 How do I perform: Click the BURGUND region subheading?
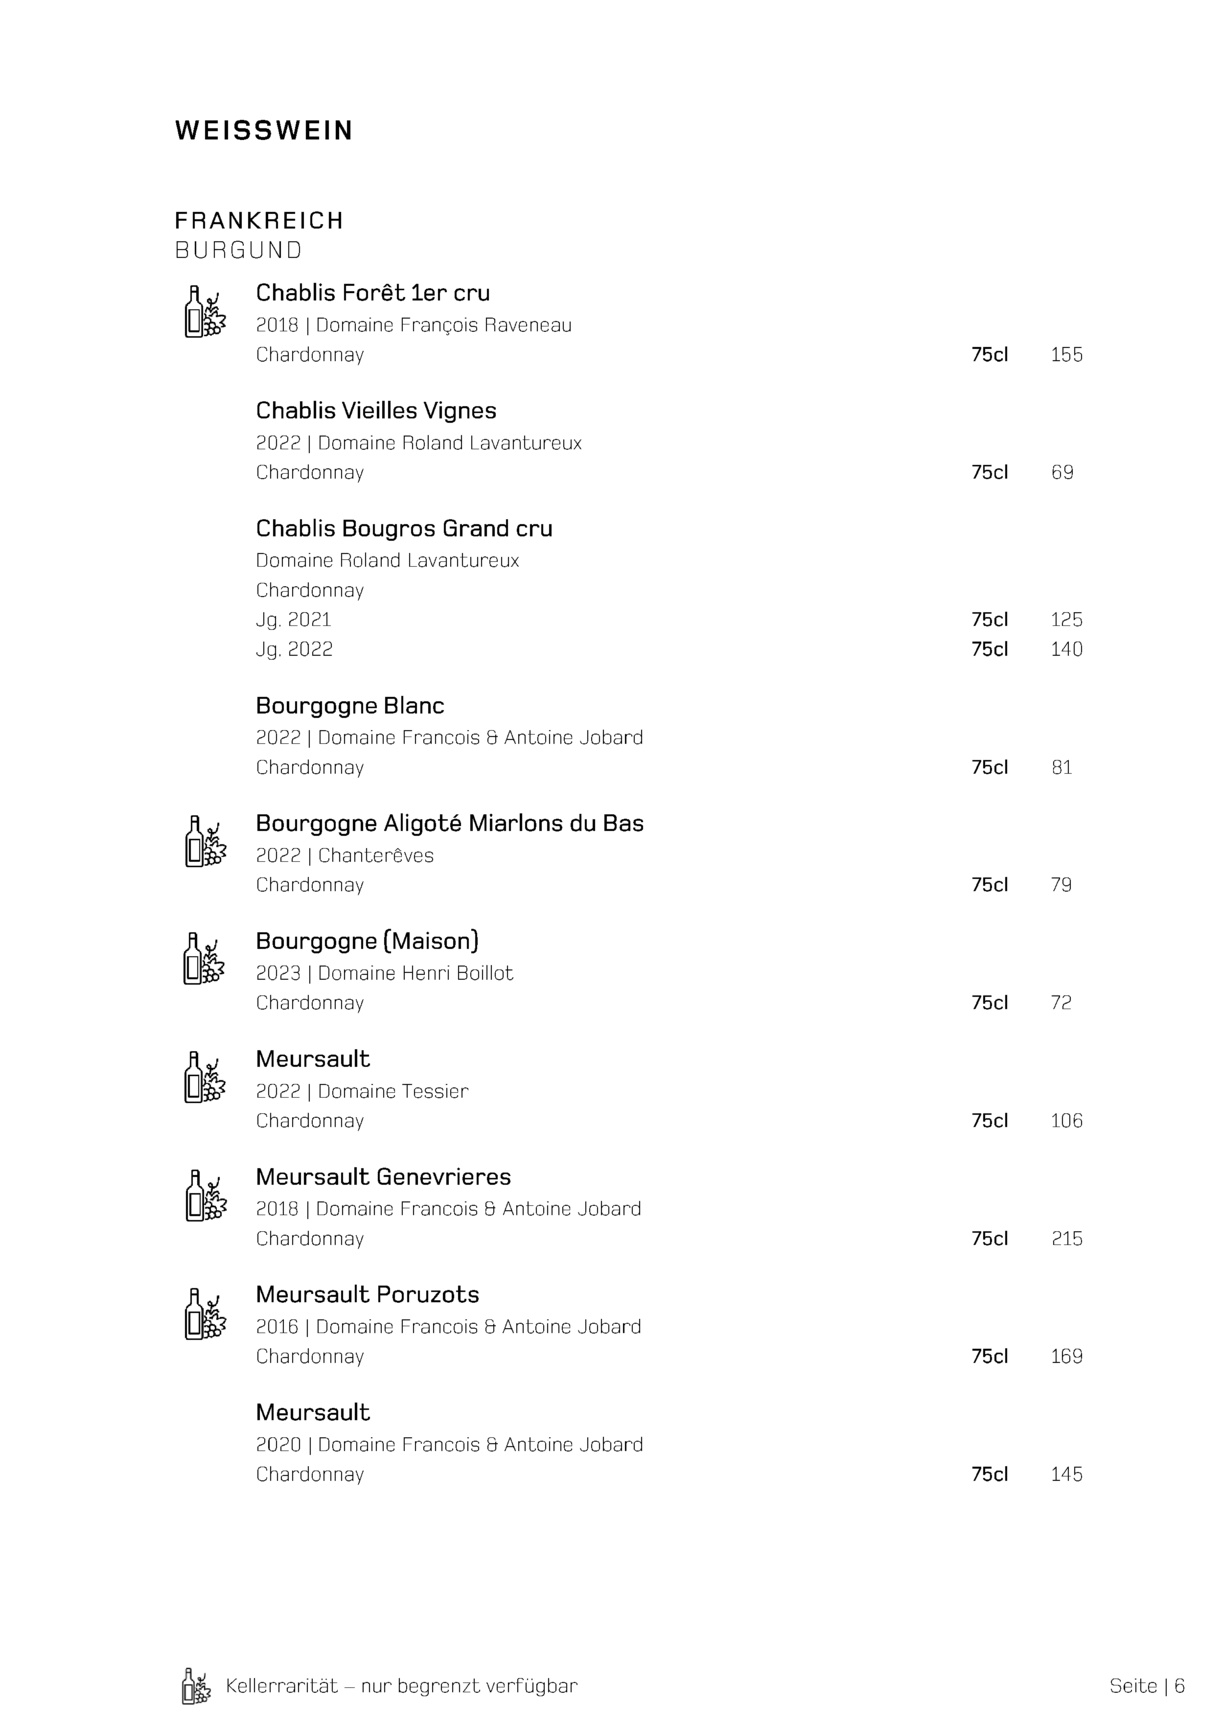pos(238,250)
